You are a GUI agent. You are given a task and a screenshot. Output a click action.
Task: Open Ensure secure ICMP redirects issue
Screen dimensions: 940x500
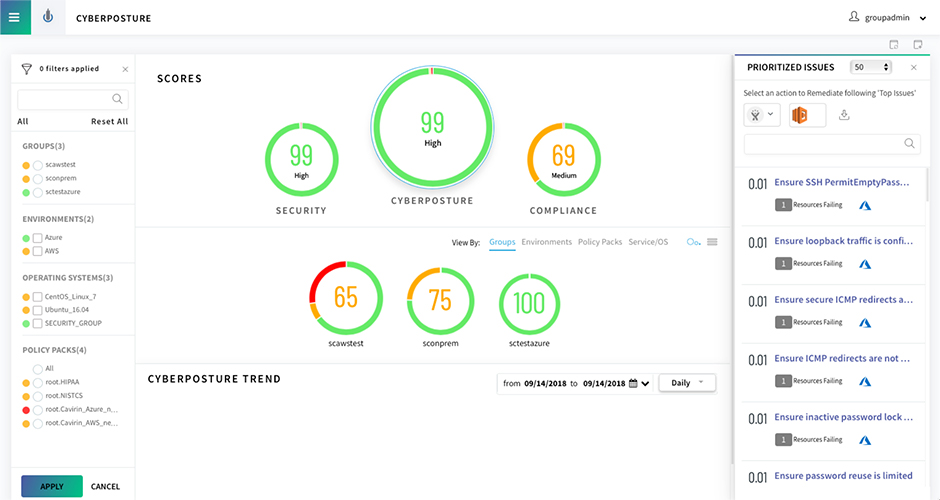pyautogui.click(x=843, y=300)
